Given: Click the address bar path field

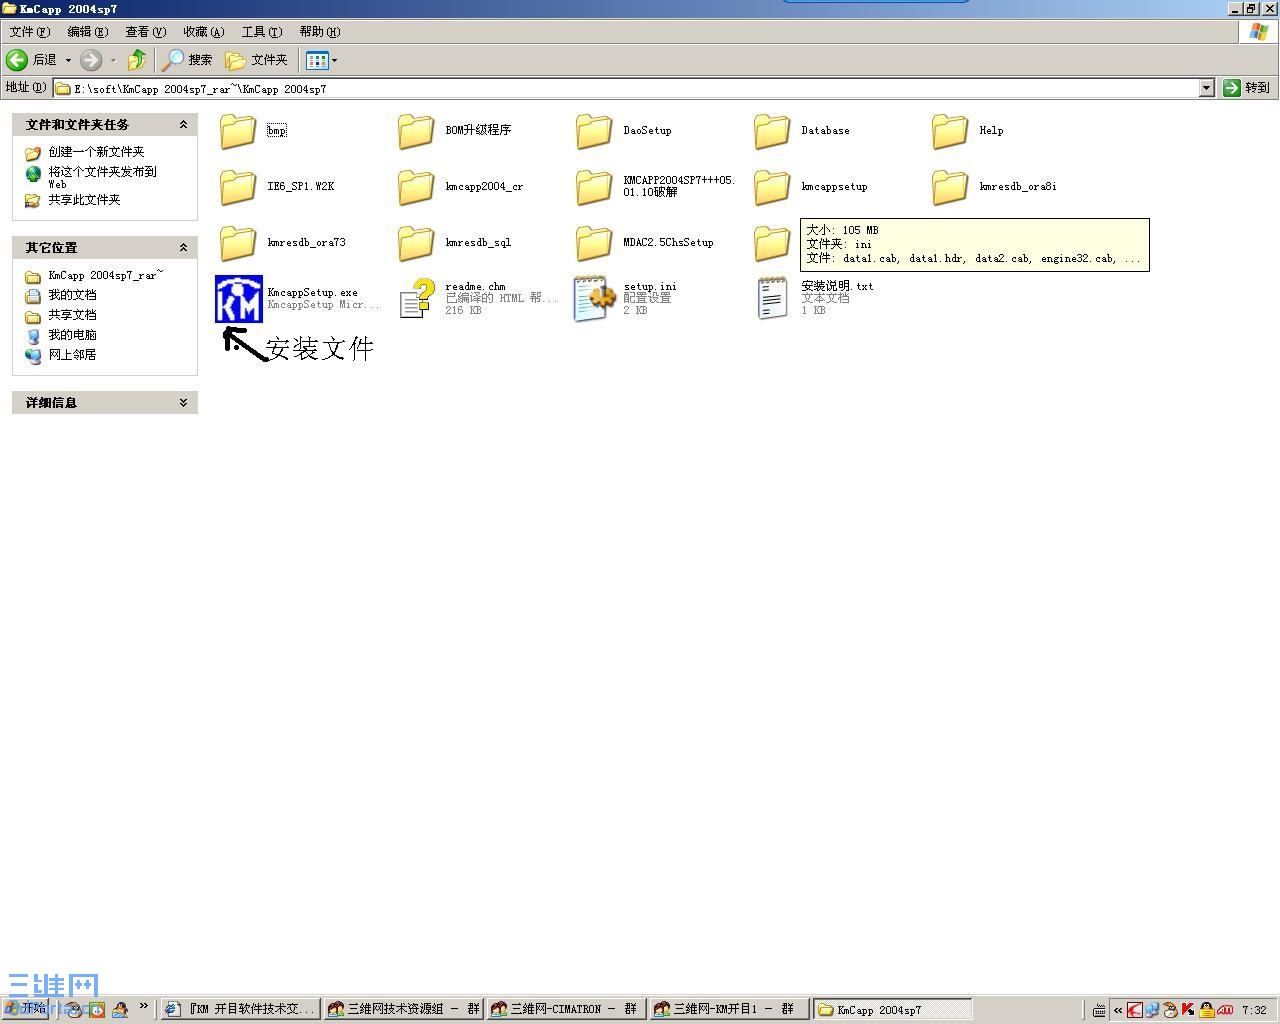Looking at the screenshot, I should 627,88.
